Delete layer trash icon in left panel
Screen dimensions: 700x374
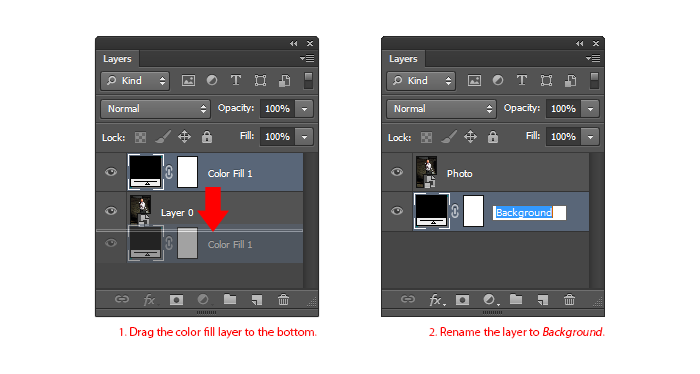283,299
